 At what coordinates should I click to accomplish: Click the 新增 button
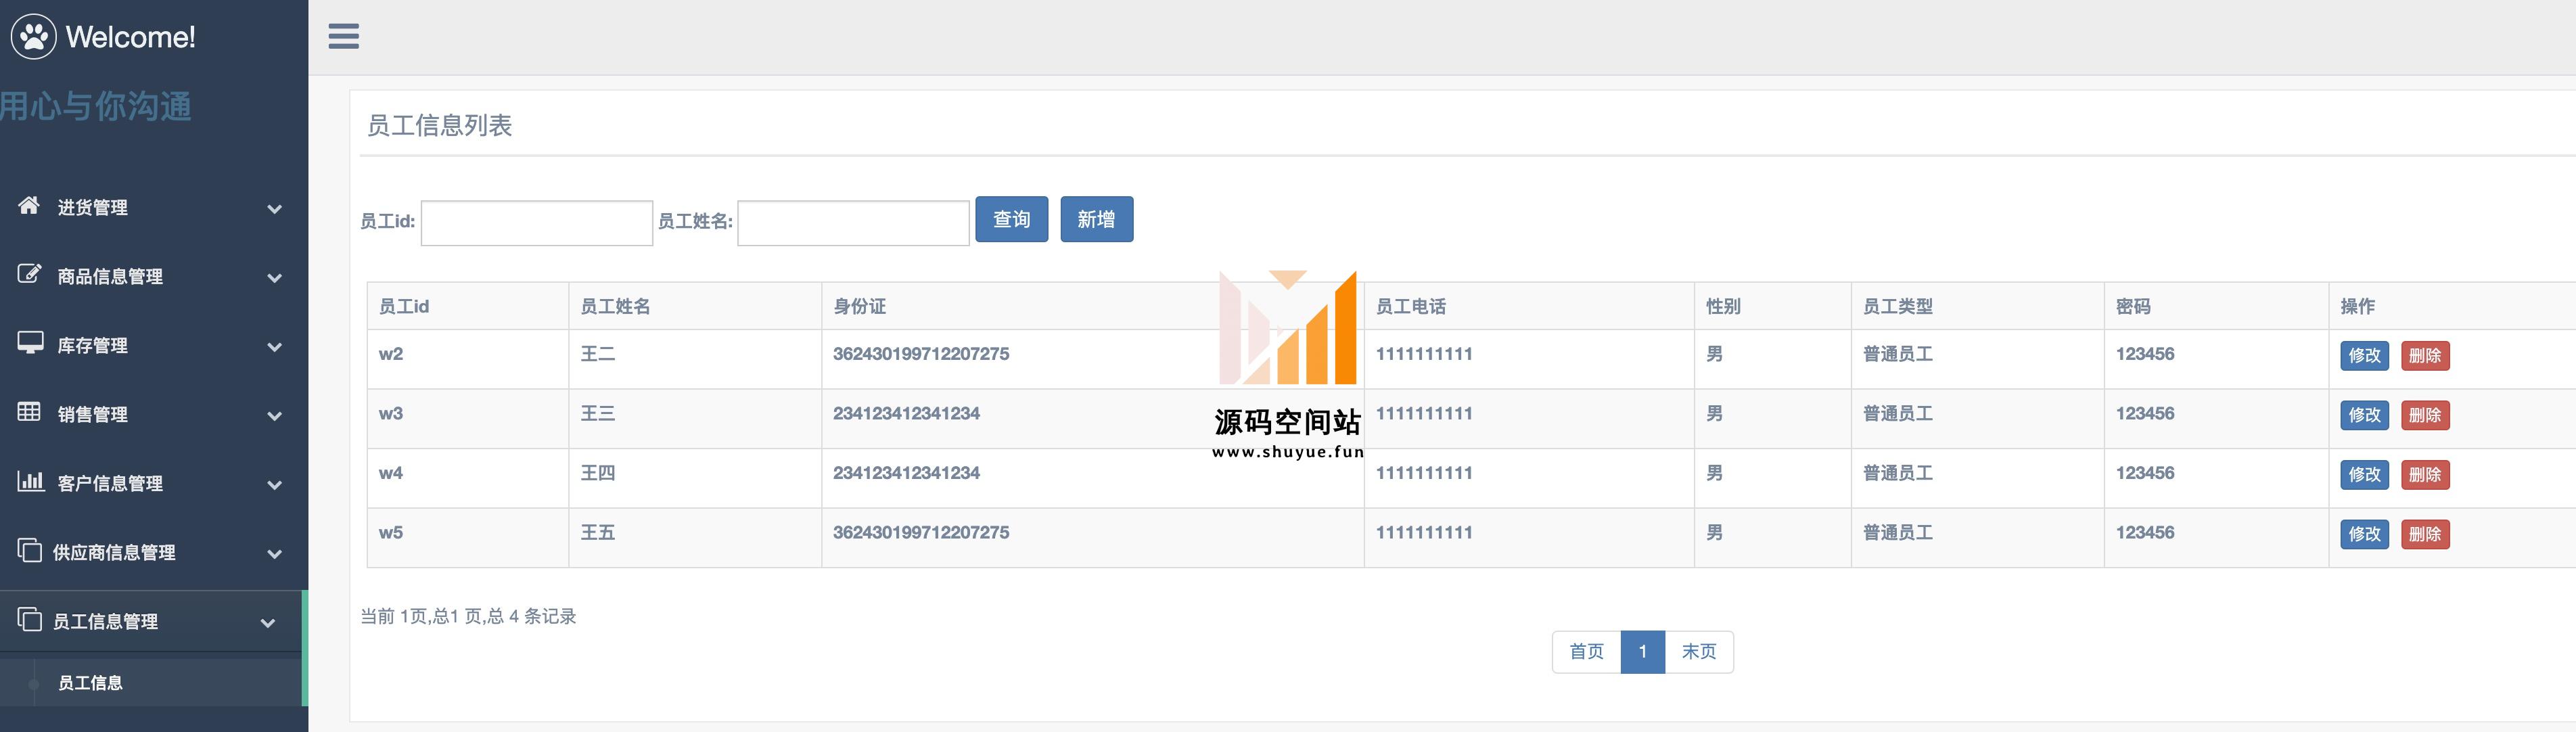tap(1097, 219)
